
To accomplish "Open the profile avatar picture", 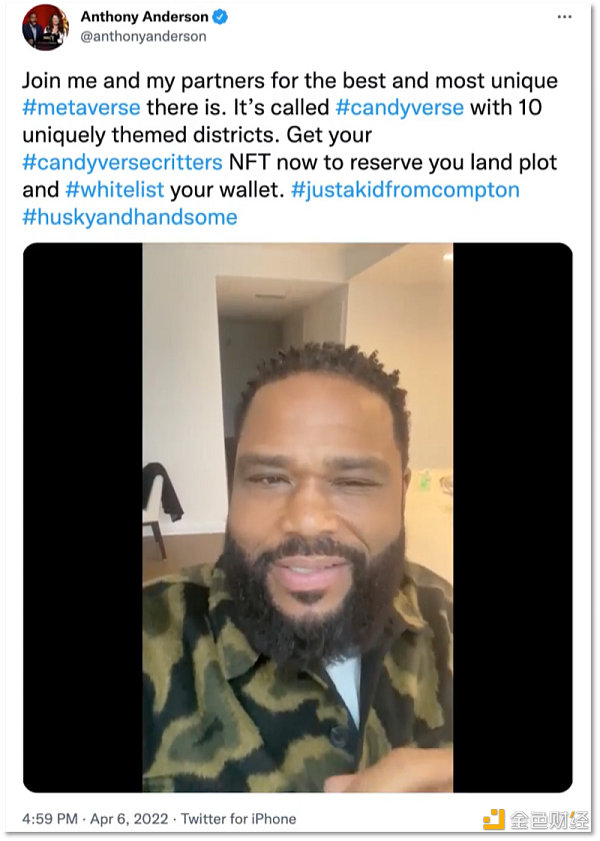I will 45,27.
